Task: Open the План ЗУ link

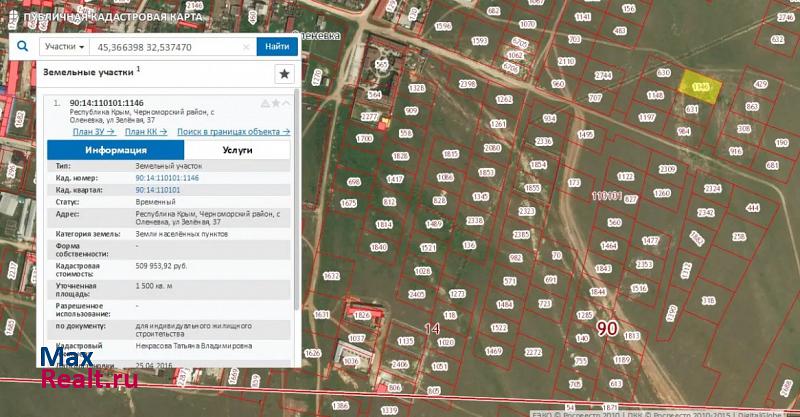Action: tap(93, 131)
